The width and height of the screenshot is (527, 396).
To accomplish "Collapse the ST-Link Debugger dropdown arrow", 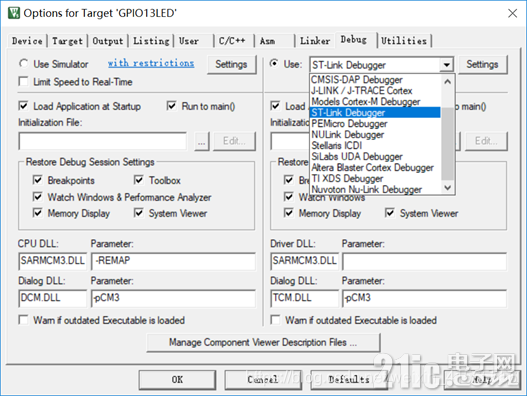I will pyautogui.click(x=447, y=65).
